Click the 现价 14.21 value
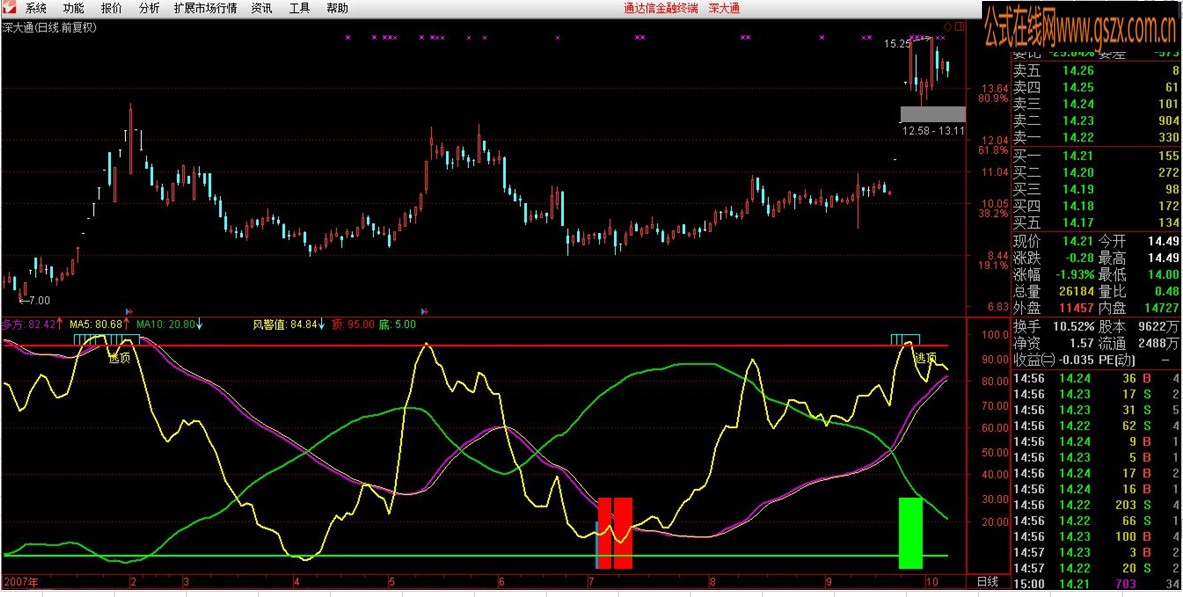This screenshot has width=1183, height=597. pos(1077,242)
